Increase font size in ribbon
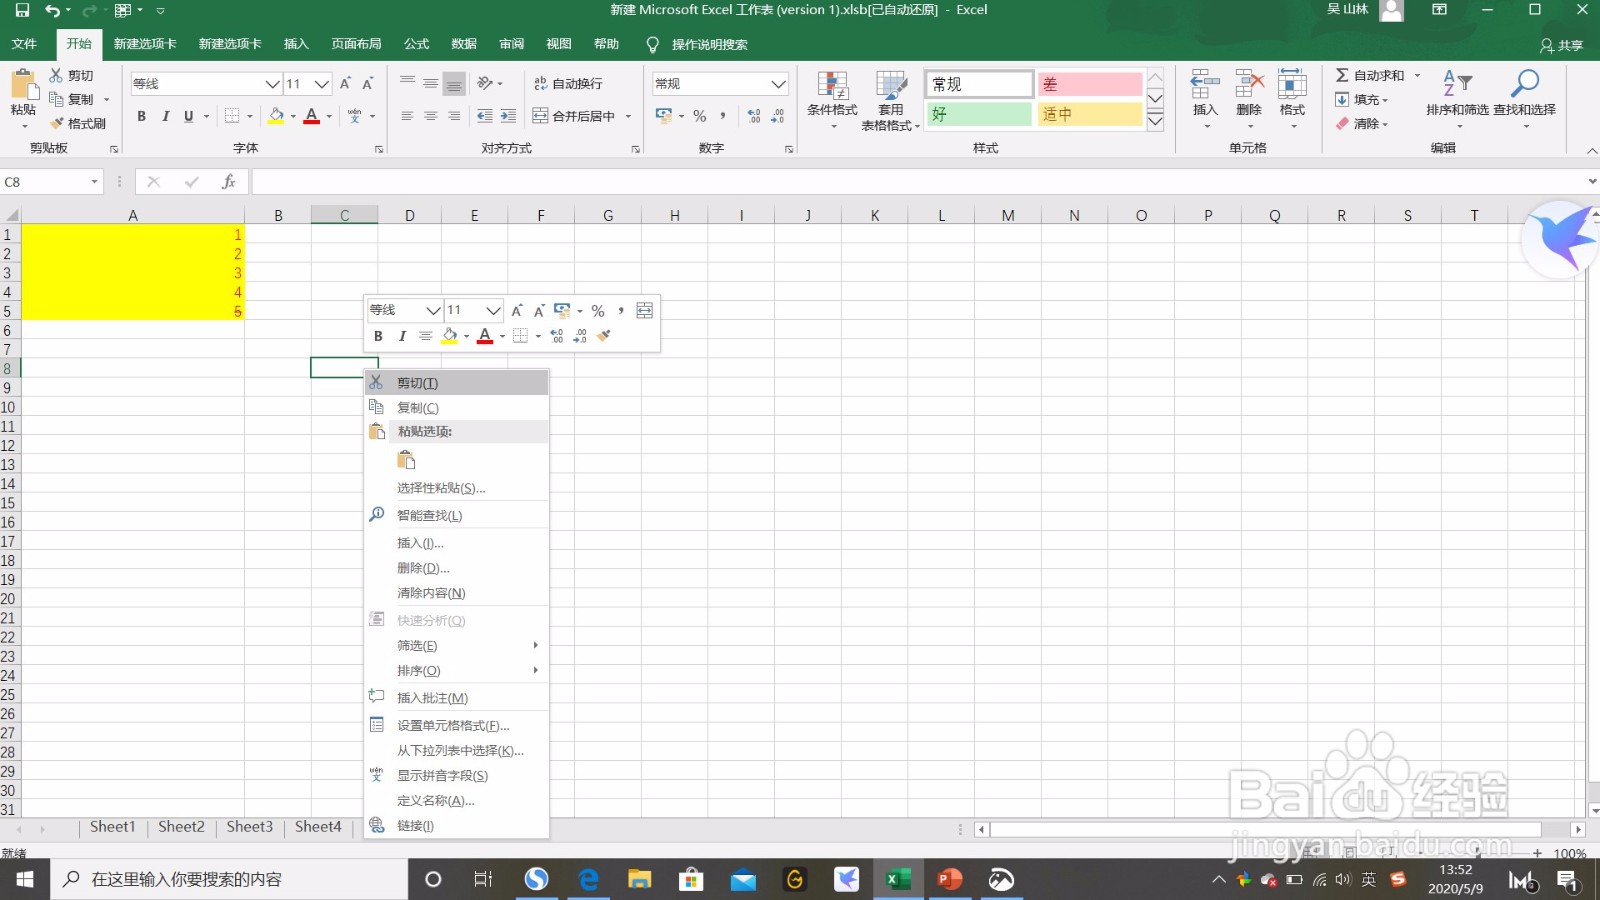The width and height of the screenshot is (1600, 900). (345, 84)
